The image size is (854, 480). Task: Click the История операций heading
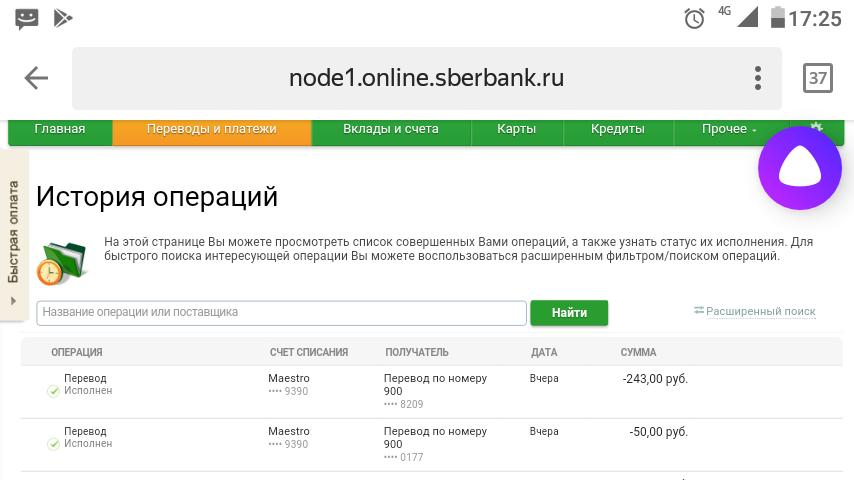click(x=157, y=197)
